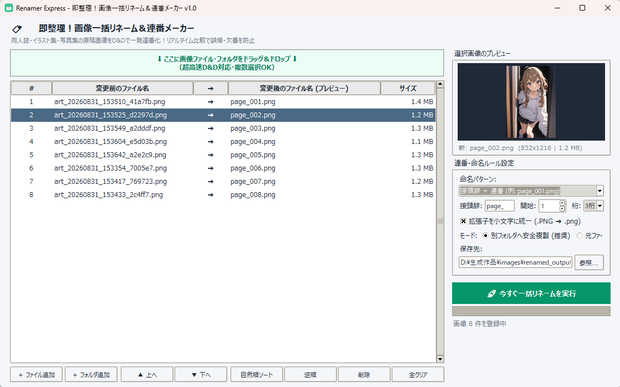The height and width of the screenshot is (387, 620).
Task: Sort by the 変更前のファイル名 column header
Action: [x=123, y=88]
